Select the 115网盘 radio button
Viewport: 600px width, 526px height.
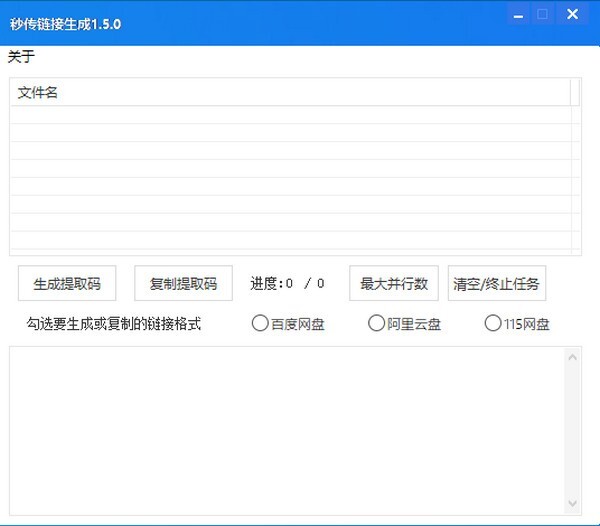pos(517,324)
